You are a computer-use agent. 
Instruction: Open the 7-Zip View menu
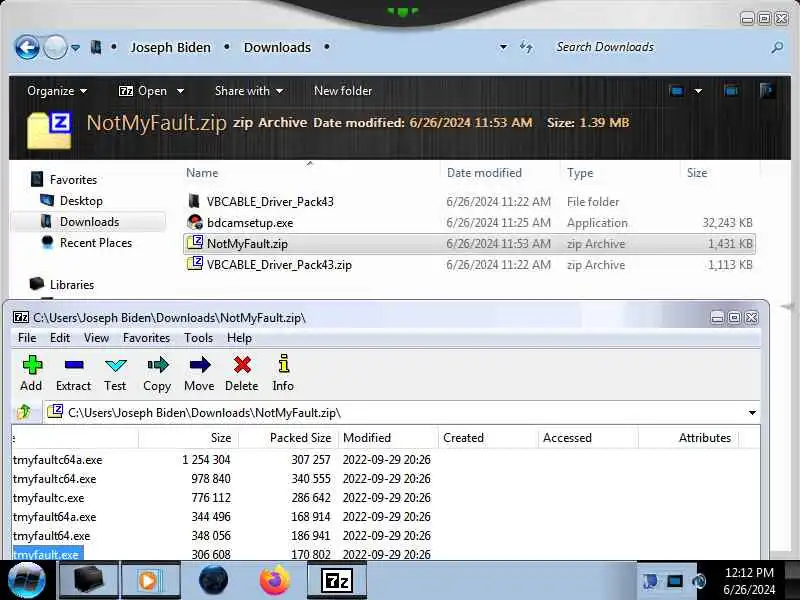pos(96,338)
